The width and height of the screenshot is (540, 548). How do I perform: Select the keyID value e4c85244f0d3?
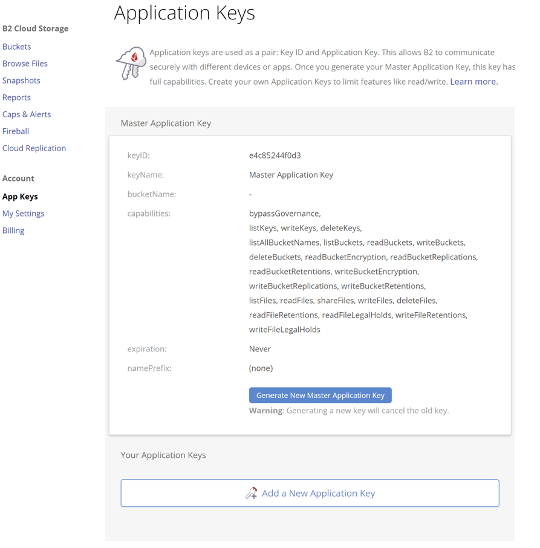(275, 156)
